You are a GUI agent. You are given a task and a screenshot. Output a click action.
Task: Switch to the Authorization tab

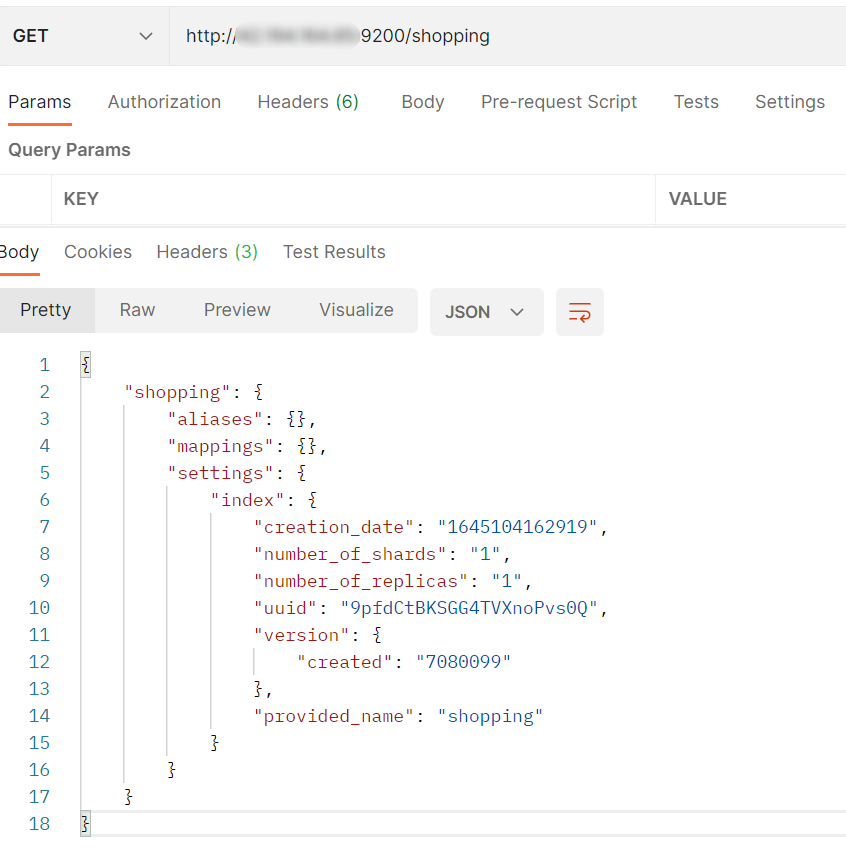point(164,102)
